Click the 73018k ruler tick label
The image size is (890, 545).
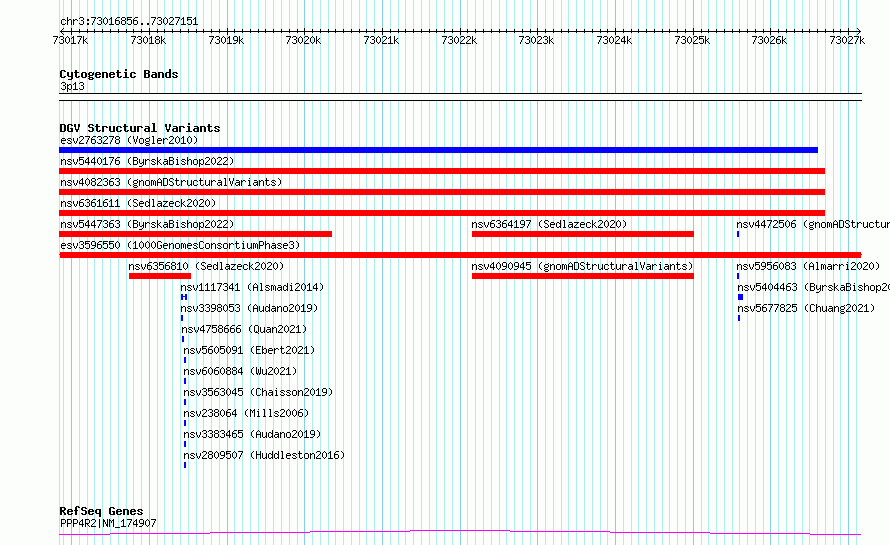[x=148, y=40]
